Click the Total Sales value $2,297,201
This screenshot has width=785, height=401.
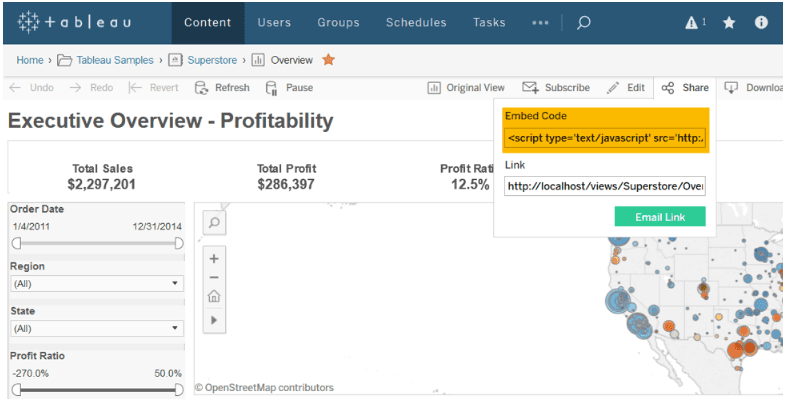(x=102, y=185)
